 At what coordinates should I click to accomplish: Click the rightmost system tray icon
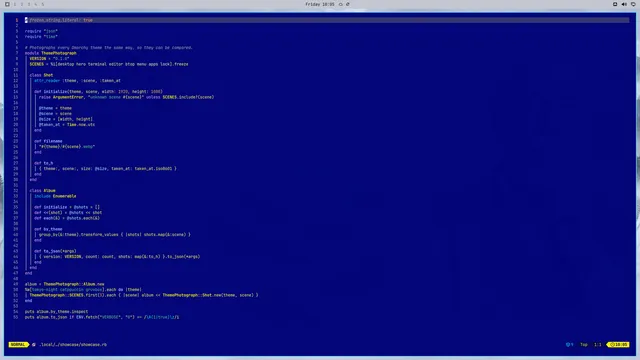pyautogui.click(x=633, y=4)
